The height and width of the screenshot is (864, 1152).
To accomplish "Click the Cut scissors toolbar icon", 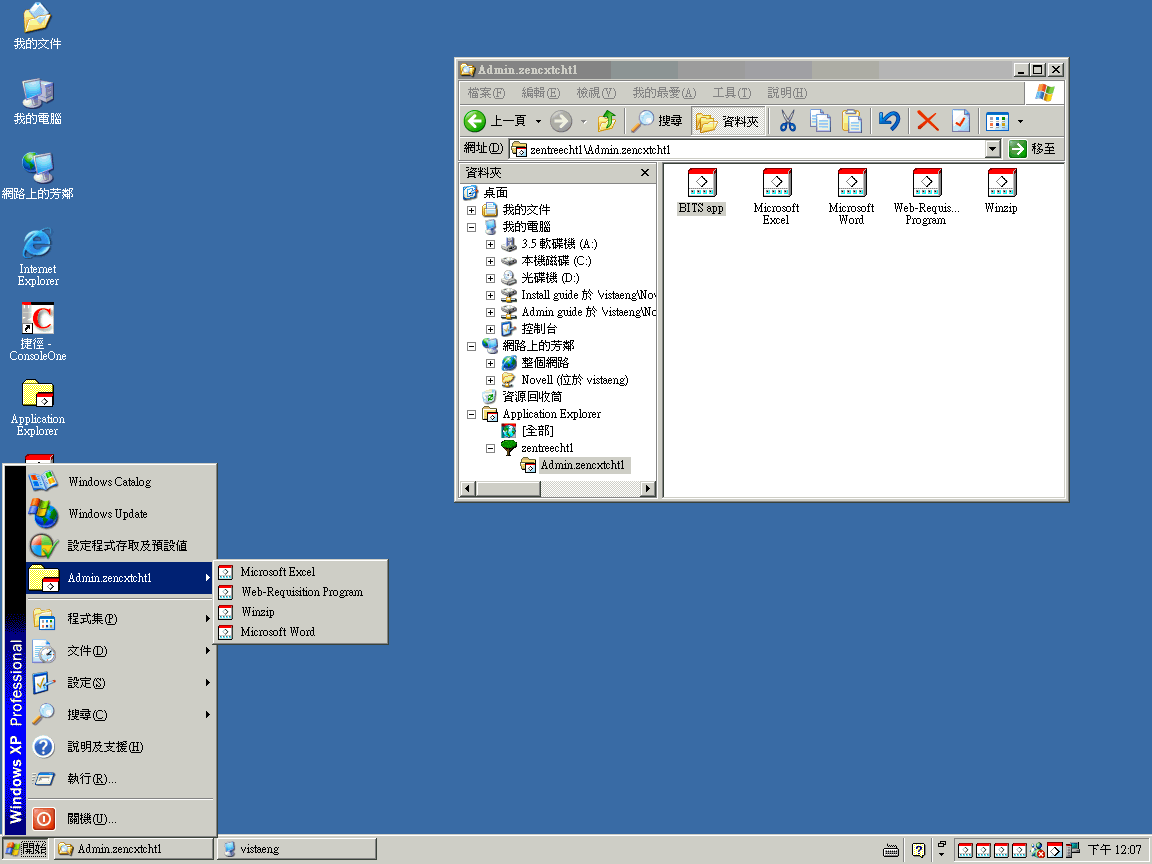I will click(787, 121).
